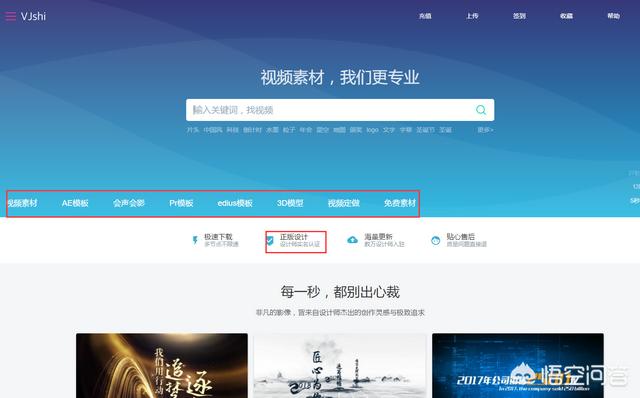Click the cloud icon for 海量更新
Viewport: 640px width, 398px height.
tap(352, 240)
